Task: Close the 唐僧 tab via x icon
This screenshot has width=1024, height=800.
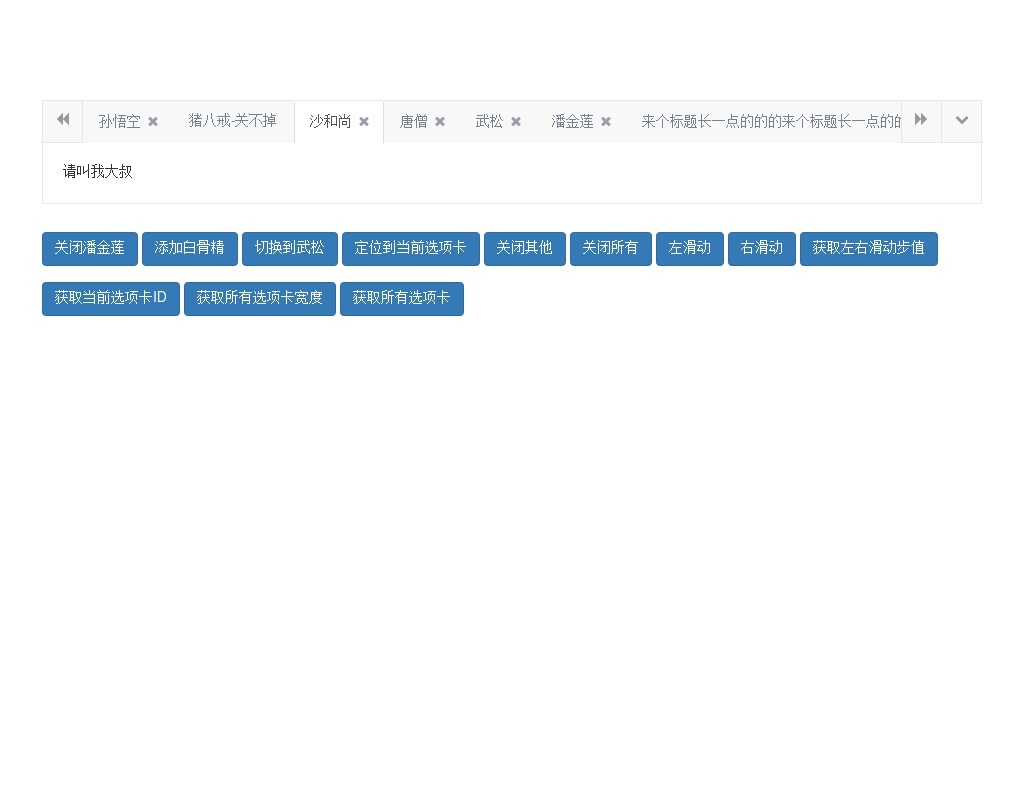Action: click(x=440, y=122)
